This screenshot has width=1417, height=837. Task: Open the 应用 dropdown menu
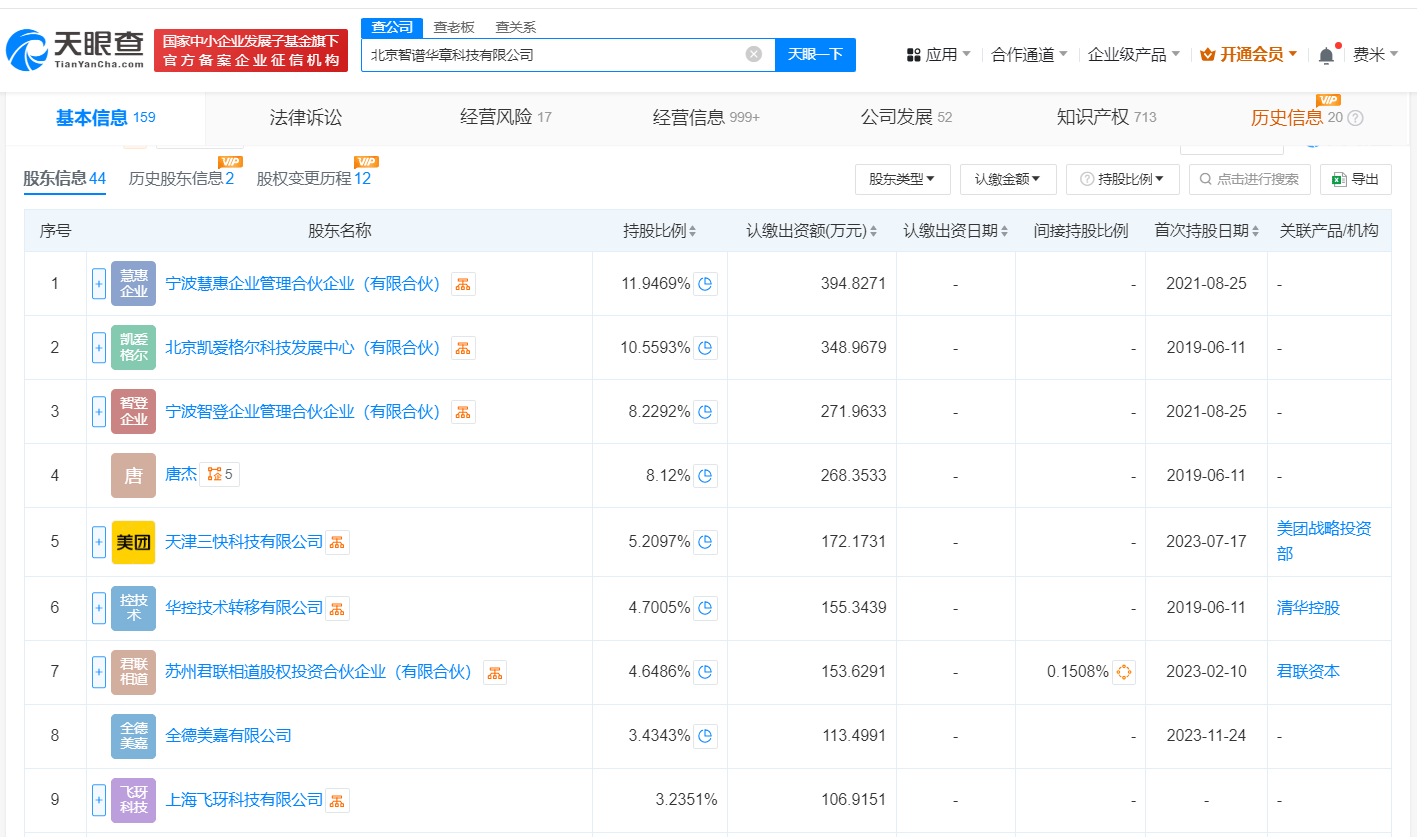938,55
